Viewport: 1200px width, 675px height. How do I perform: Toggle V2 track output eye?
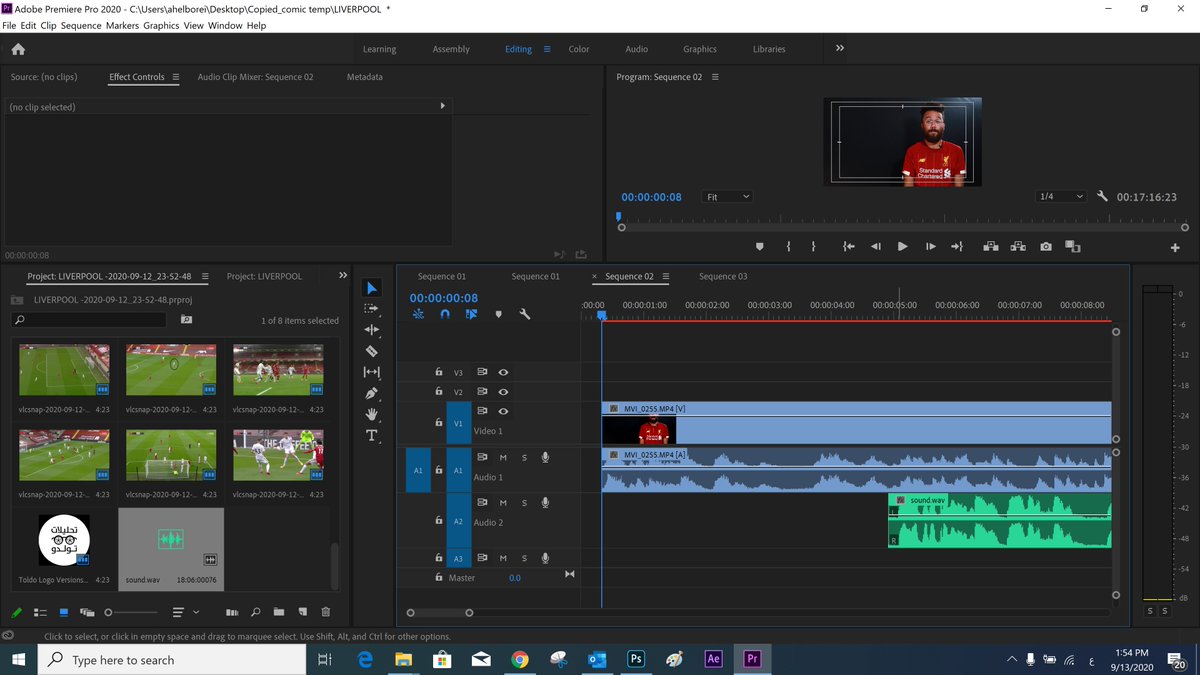point(503,392)
